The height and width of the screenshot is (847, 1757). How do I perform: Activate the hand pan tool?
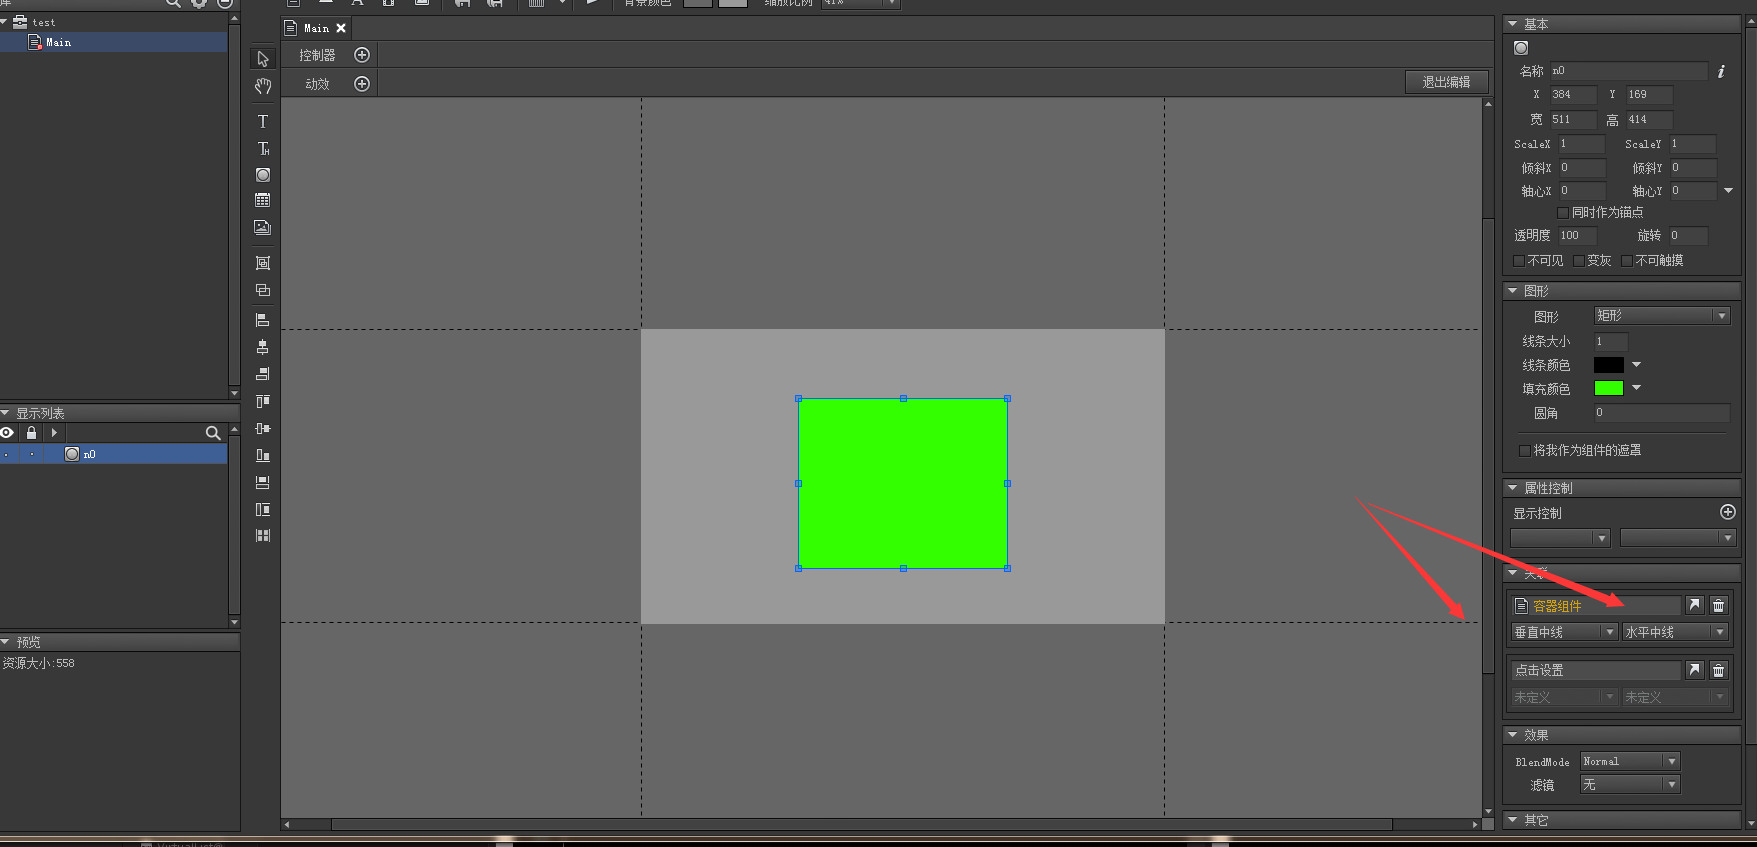(x=263, y=87)
